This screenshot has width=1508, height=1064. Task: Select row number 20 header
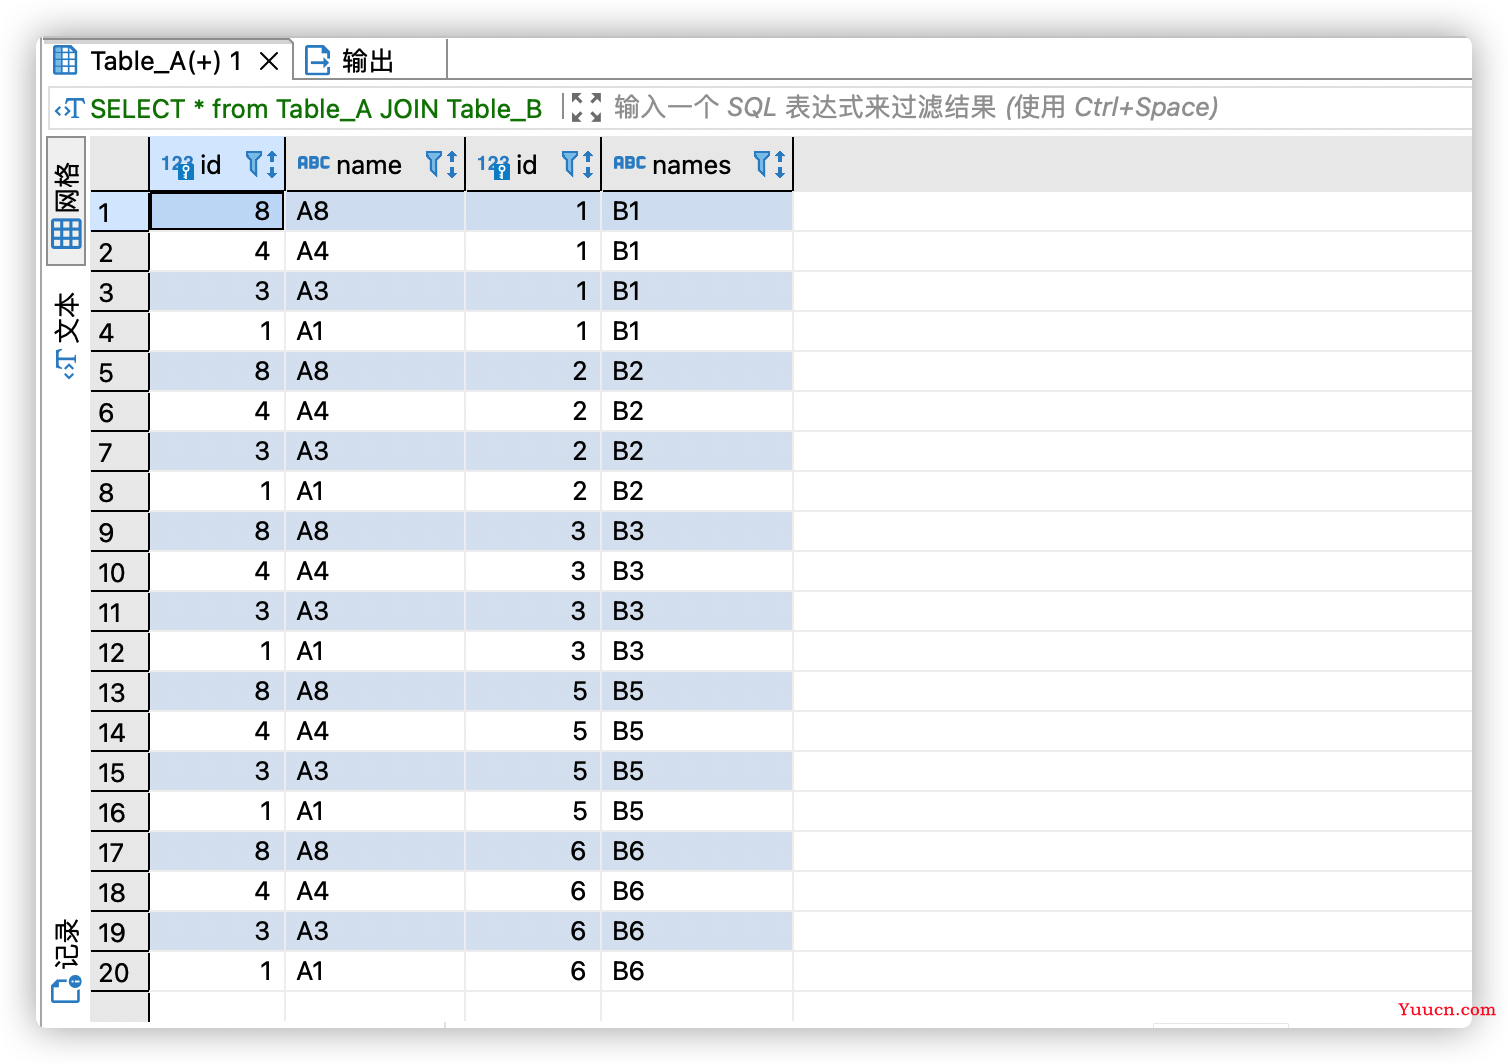tap(119, 972)
